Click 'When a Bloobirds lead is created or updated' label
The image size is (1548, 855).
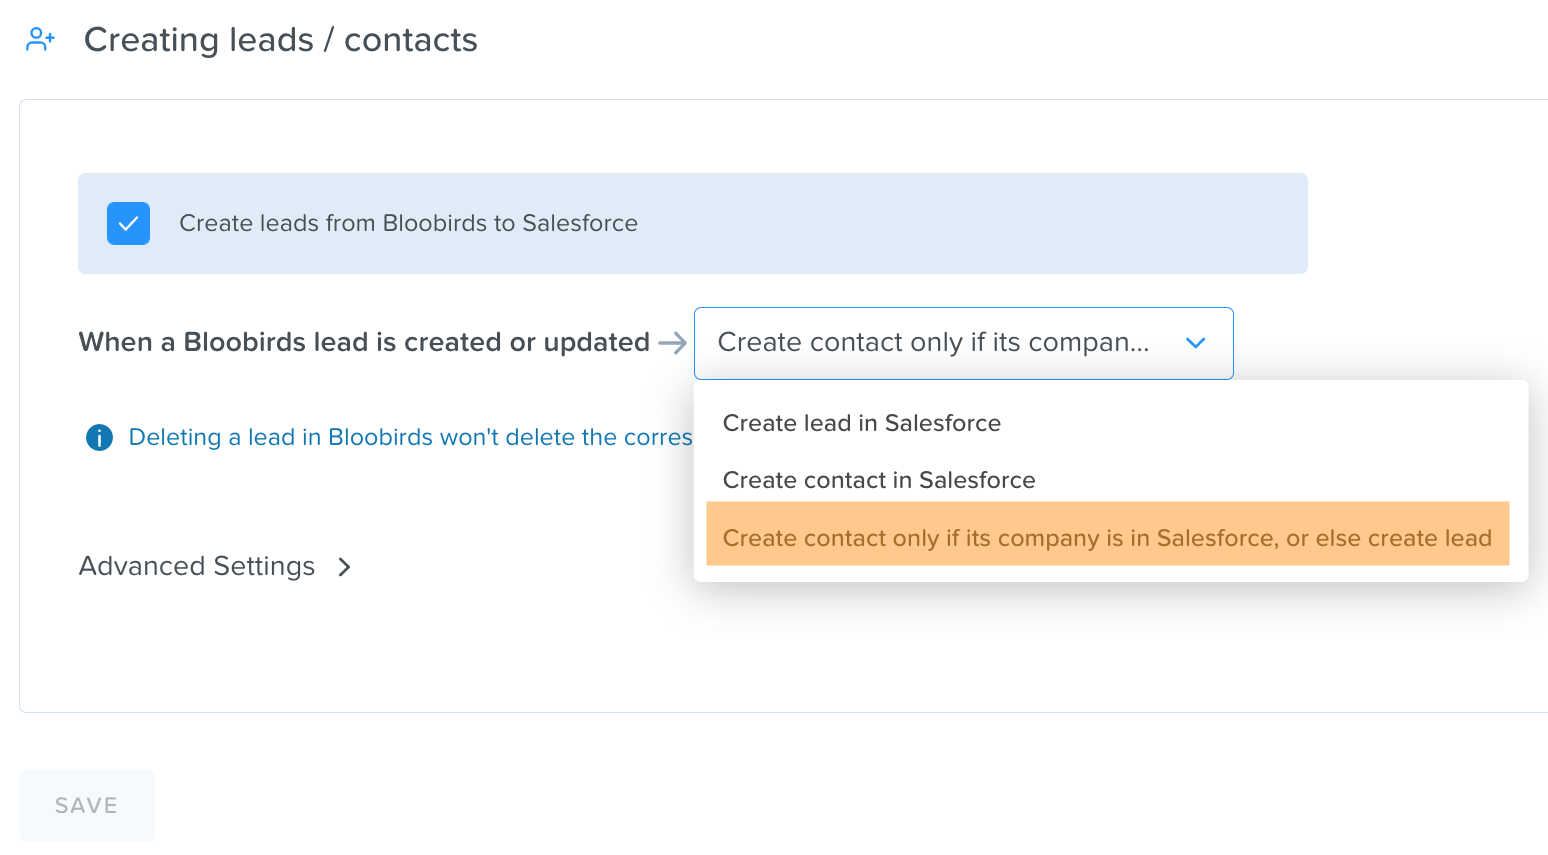(364, 343)
